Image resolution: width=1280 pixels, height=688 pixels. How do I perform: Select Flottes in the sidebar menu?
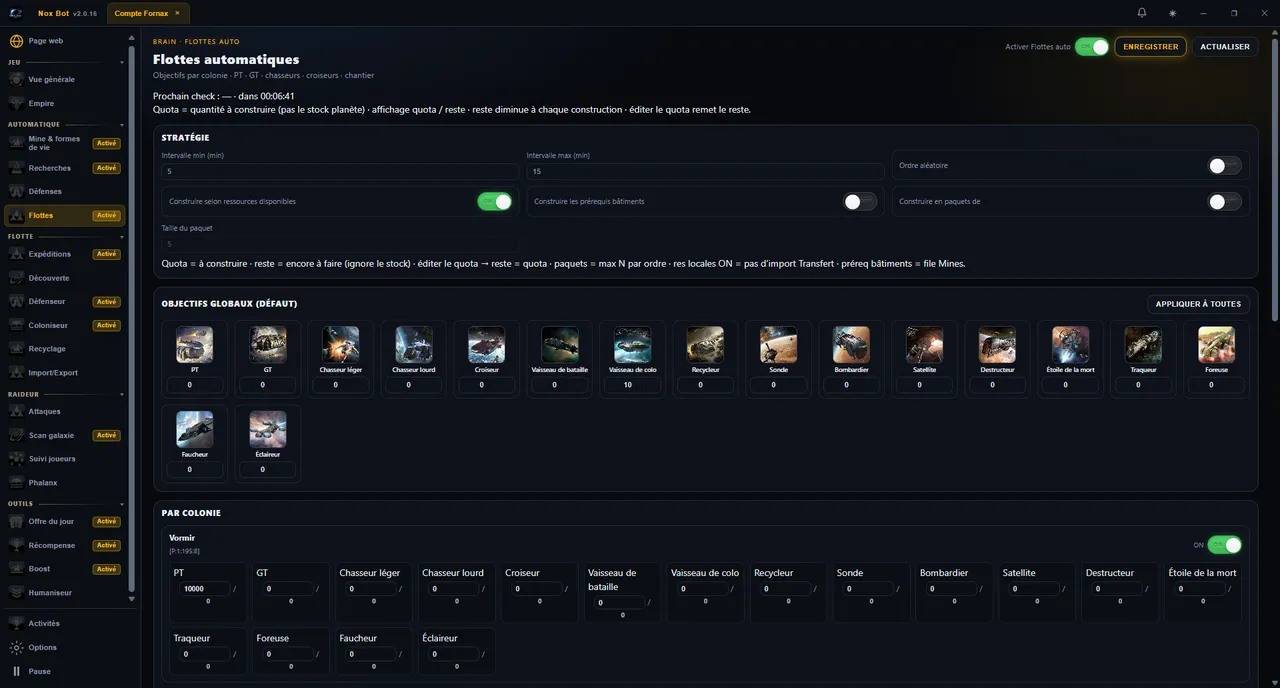[x=65, y=215]
